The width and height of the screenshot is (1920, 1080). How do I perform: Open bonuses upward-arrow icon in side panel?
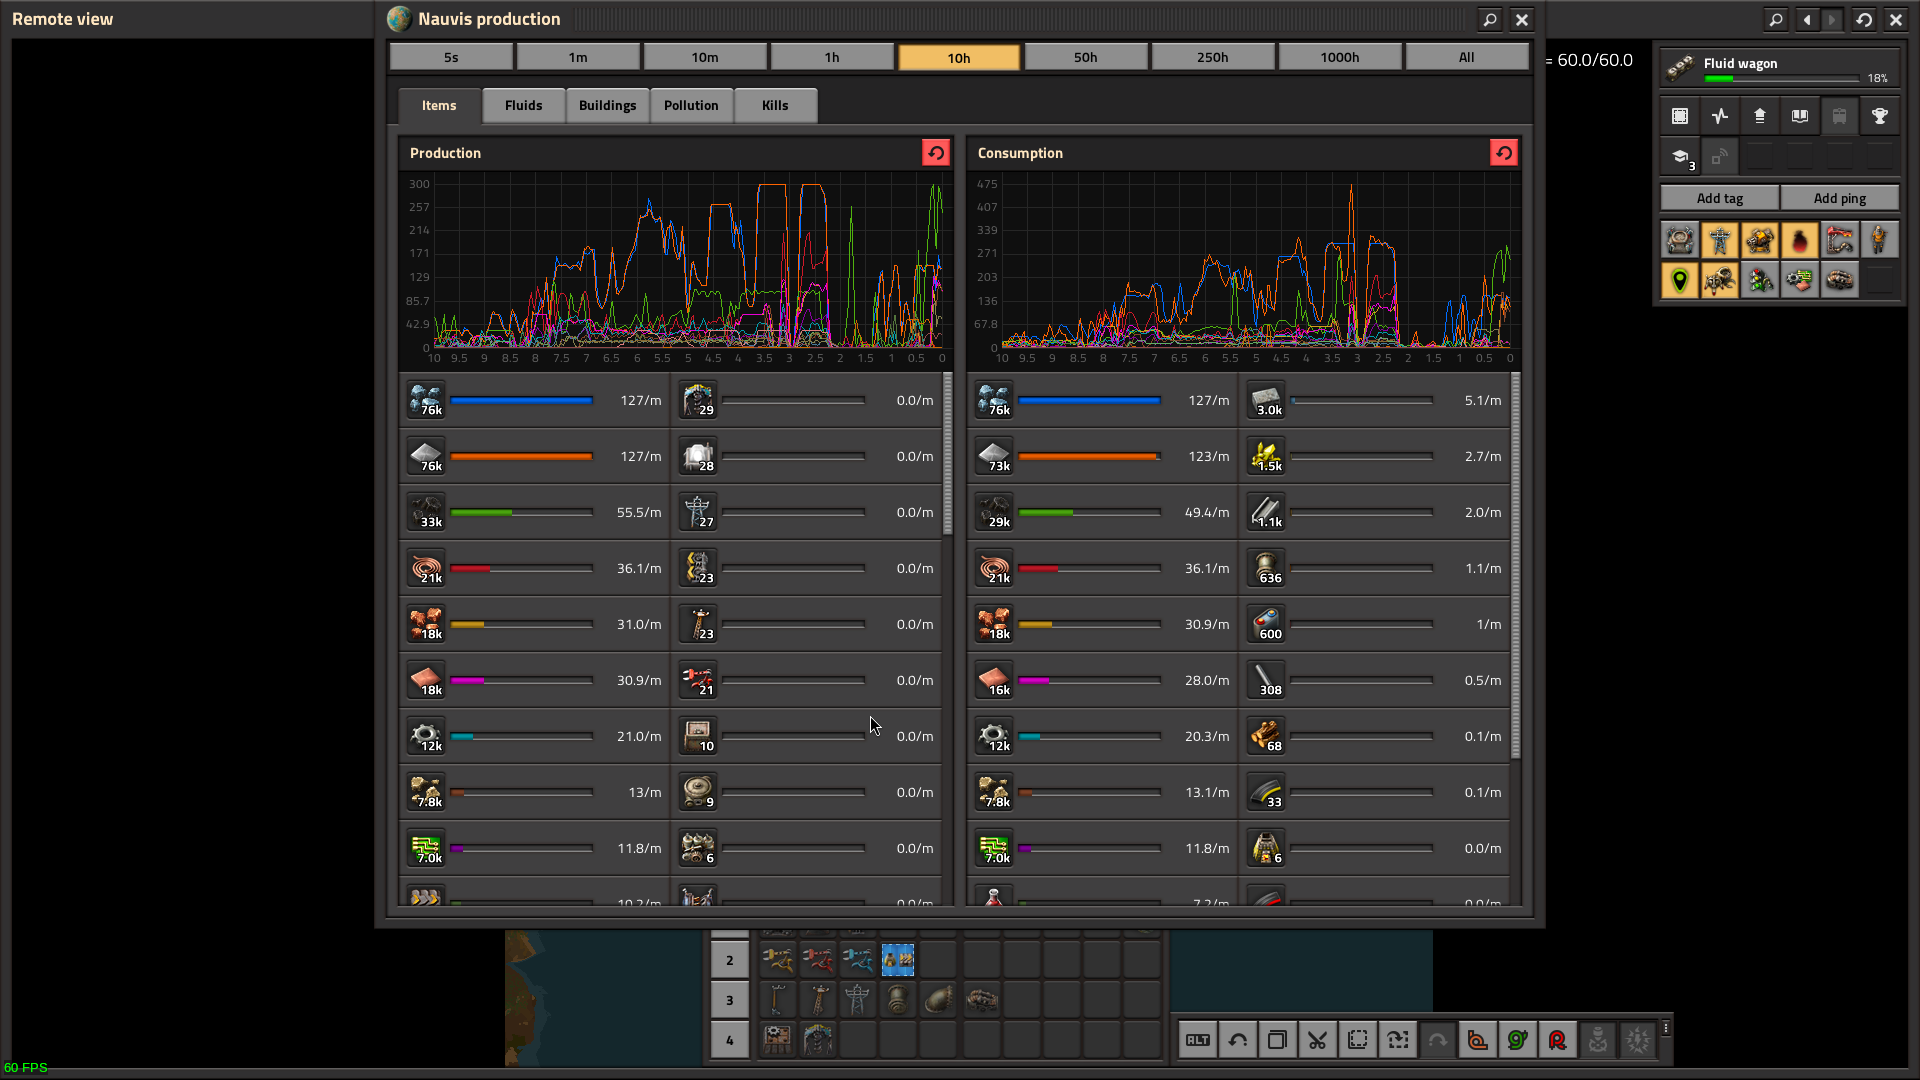1760,116
